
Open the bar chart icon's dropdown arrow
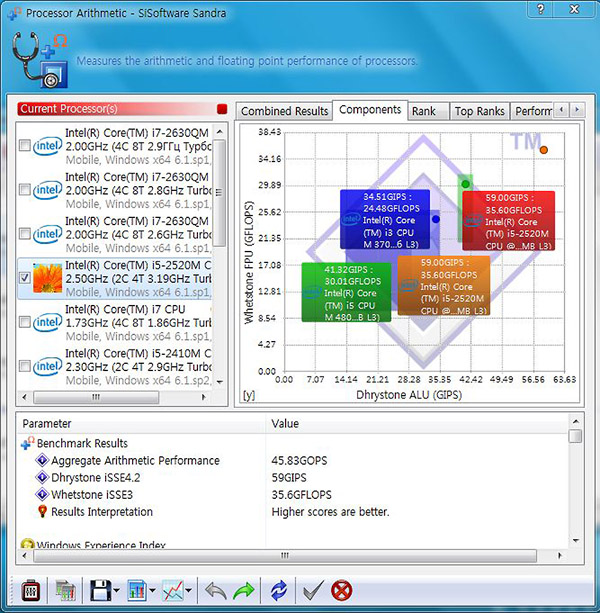152,590
